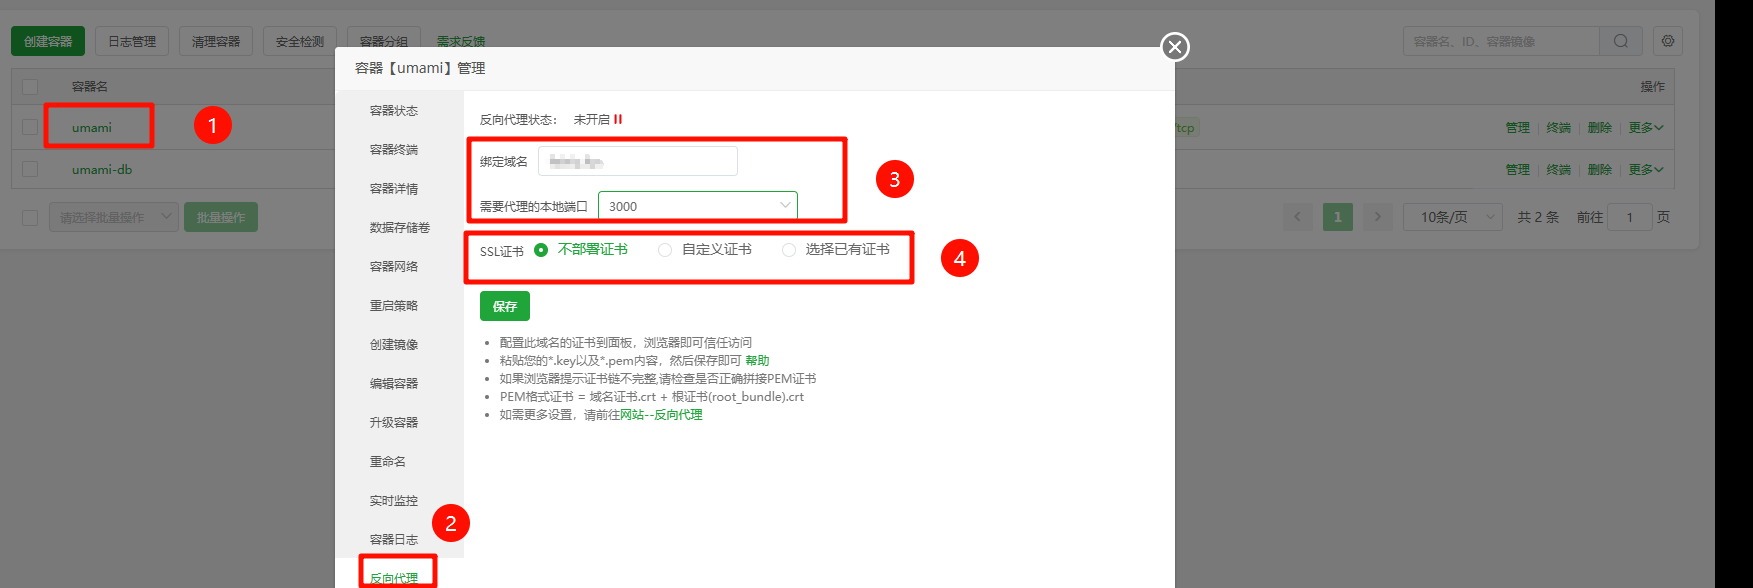The image size is (1753, 588).
Task: Click 创建容器 button
Action: (48, 41)
